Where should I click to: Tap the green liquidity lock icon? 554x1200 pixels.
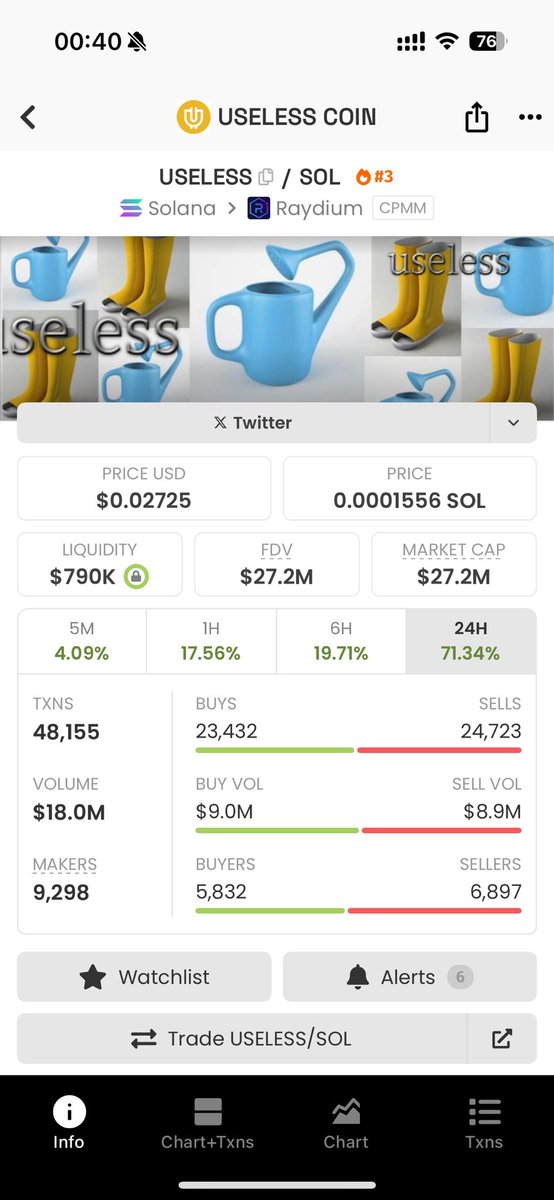pos(136,576)
